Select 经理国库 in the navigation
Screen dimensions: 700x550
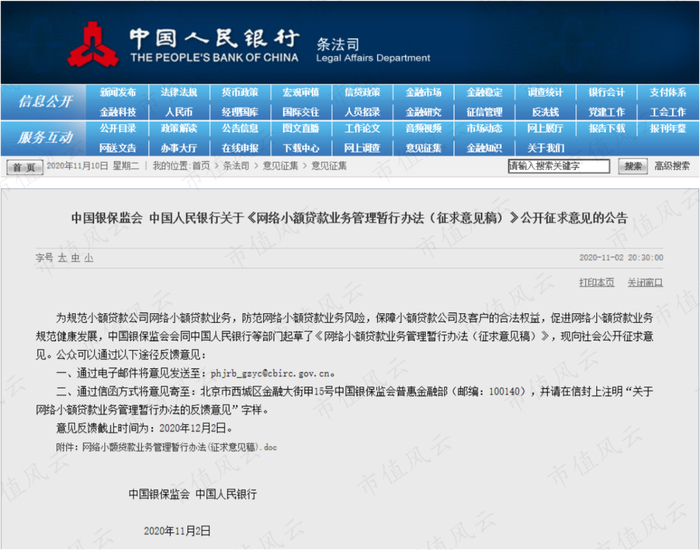click(x=240, y=112)
